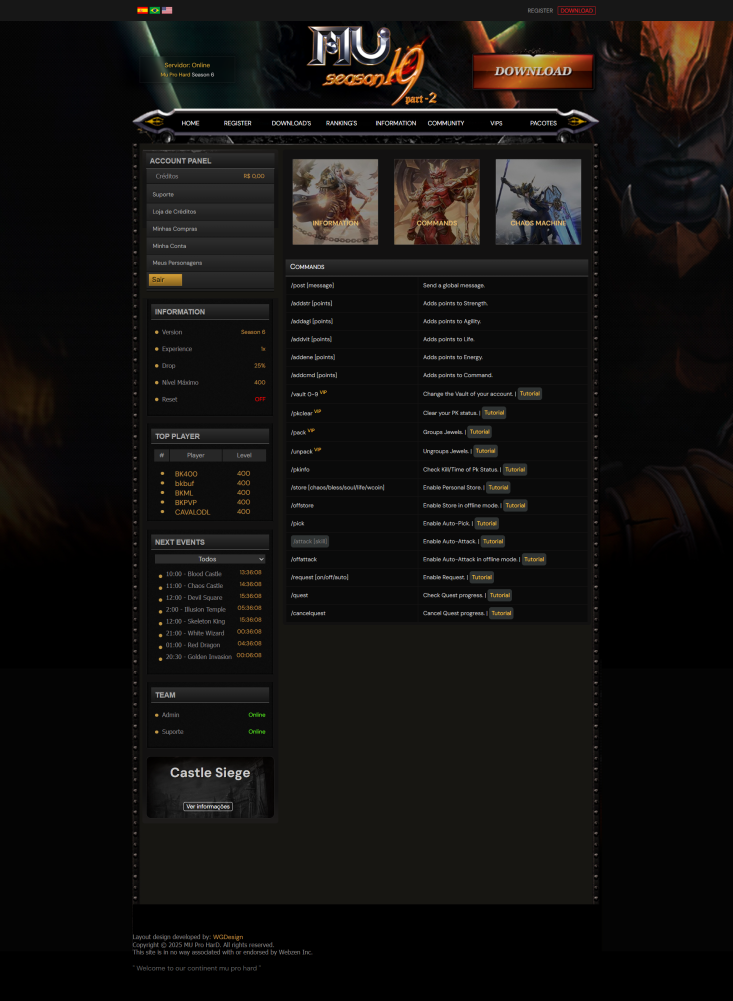The image size is (733, 1001).
Task: Open Minhas Compras
Action: pos(210,229)
